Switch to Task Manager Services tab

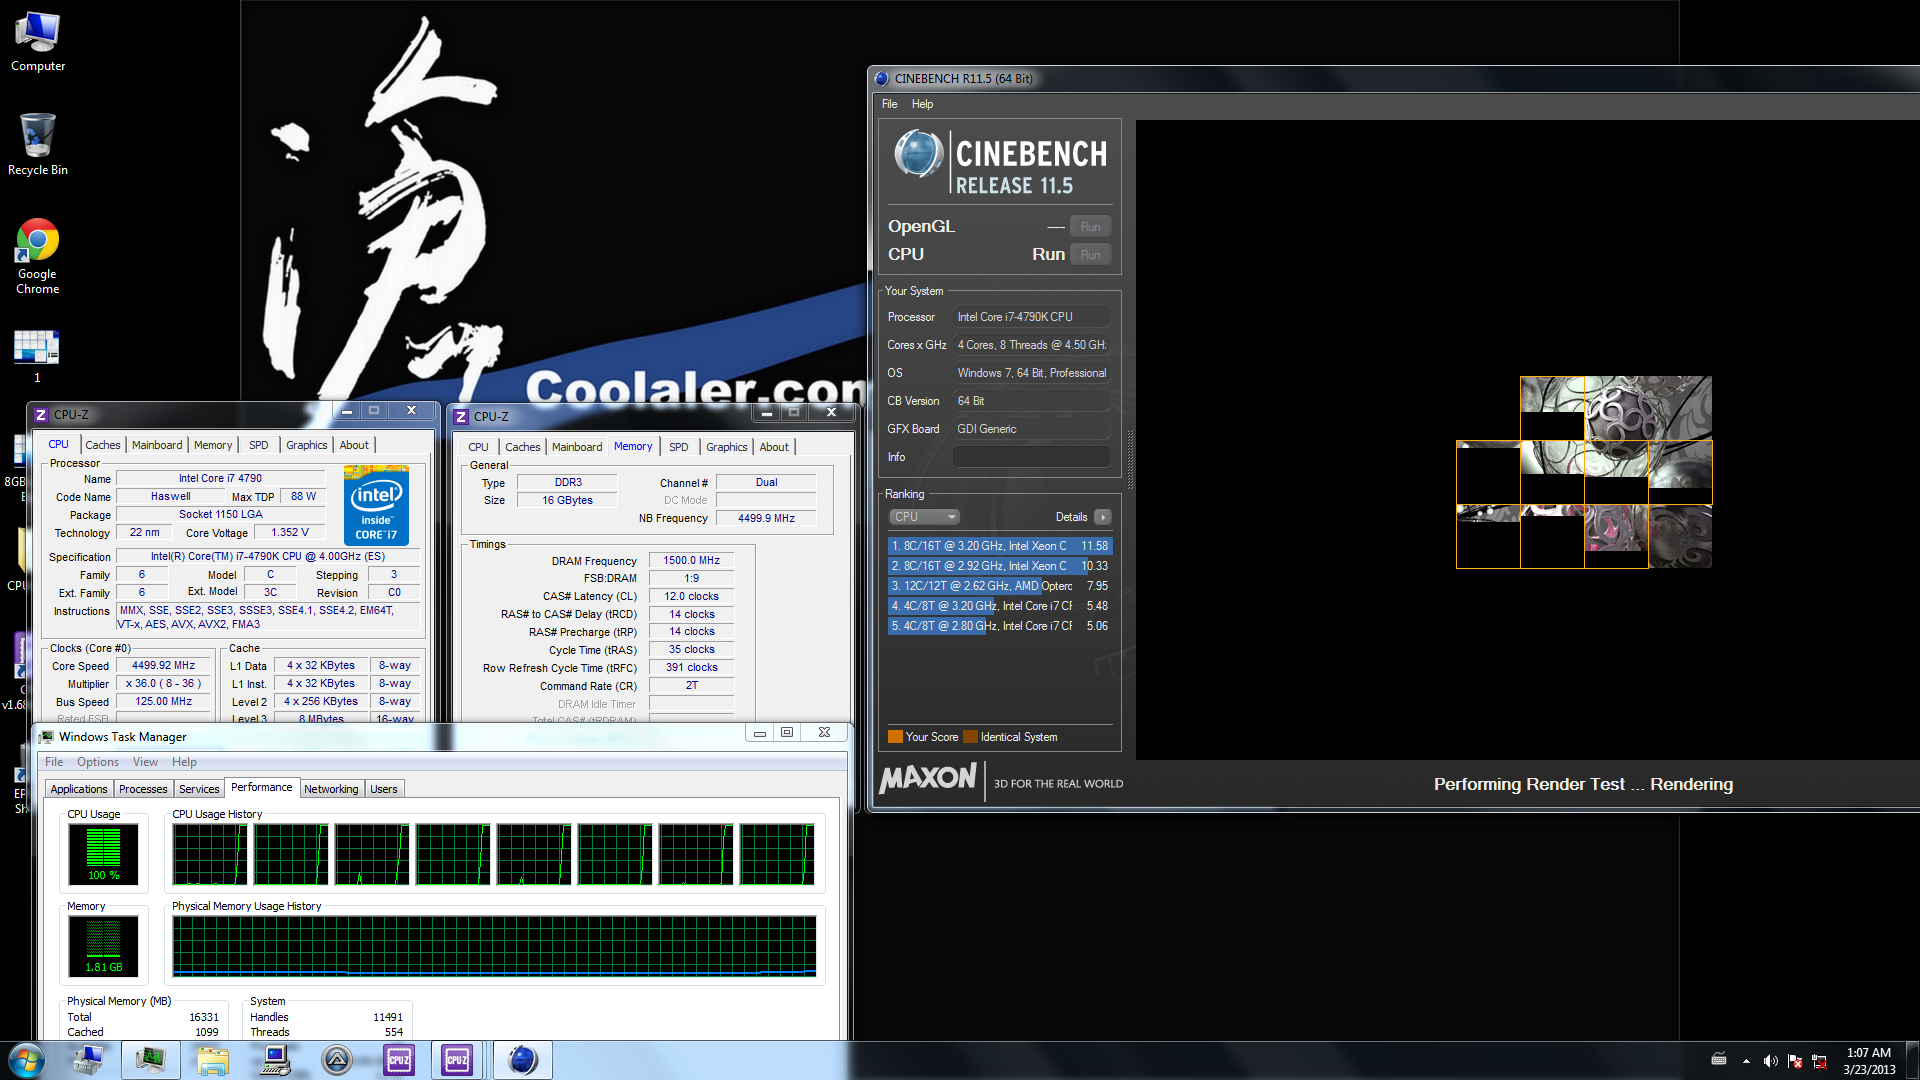tap(199, 789)
